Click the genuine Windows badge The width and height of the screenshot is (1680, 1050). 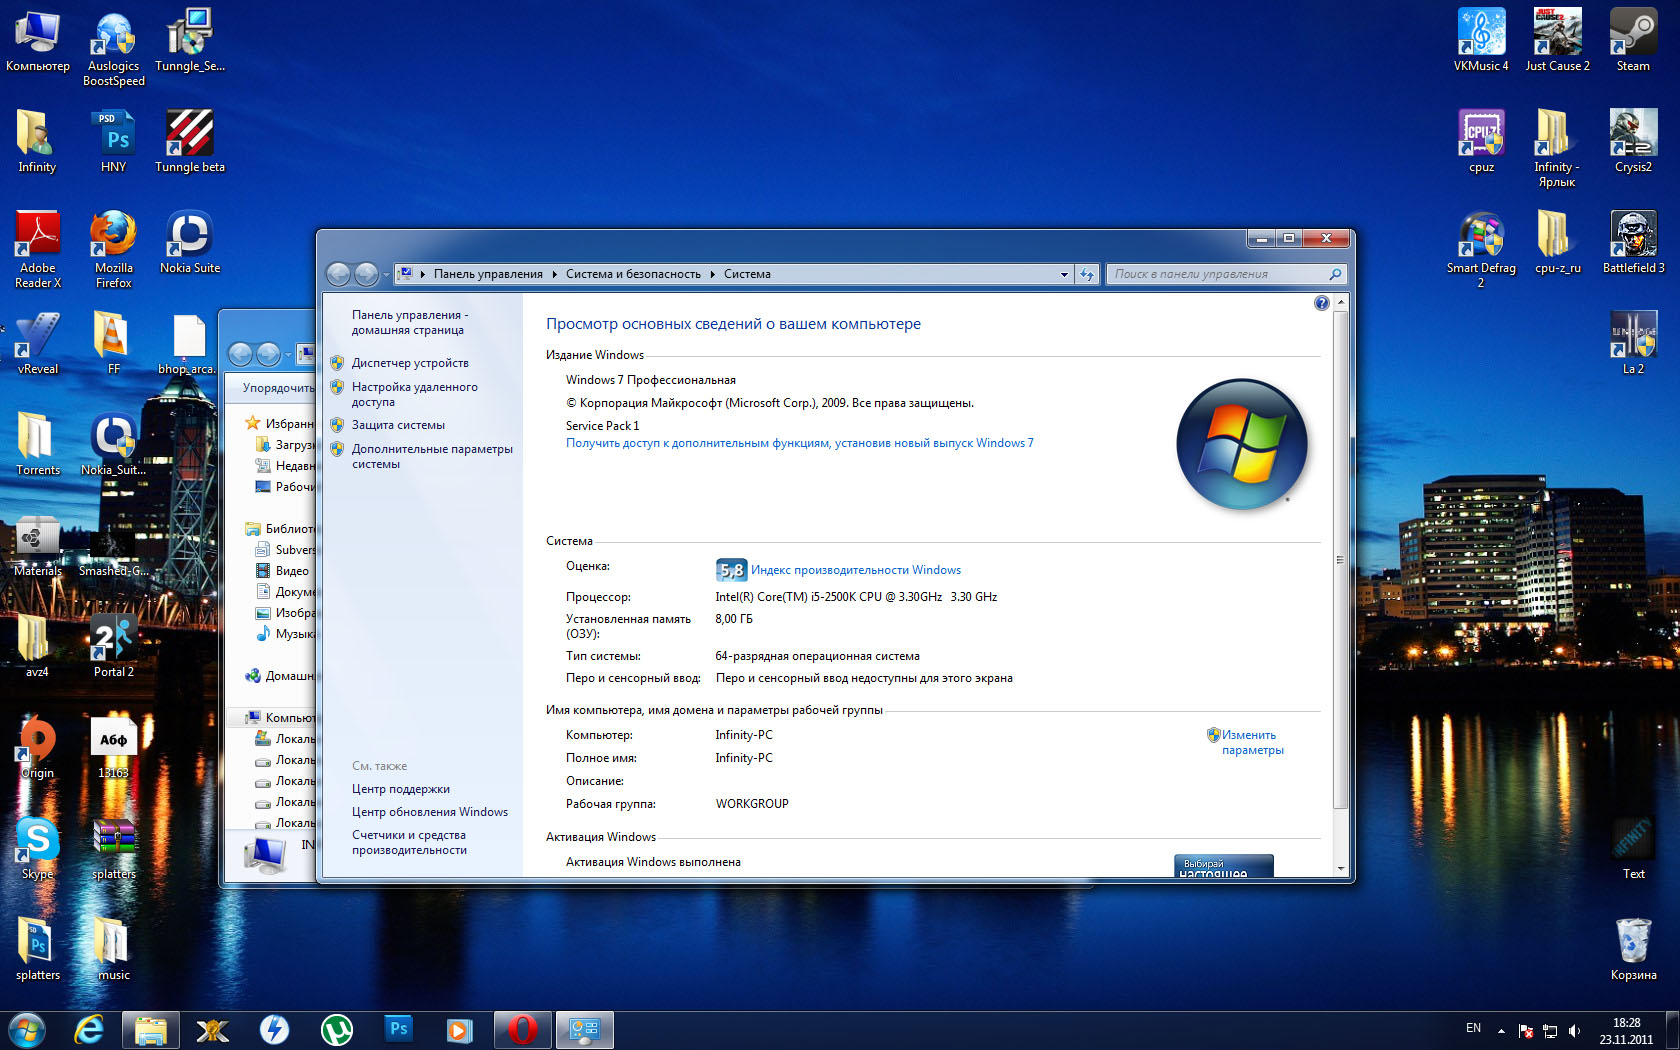[1224, 866]
